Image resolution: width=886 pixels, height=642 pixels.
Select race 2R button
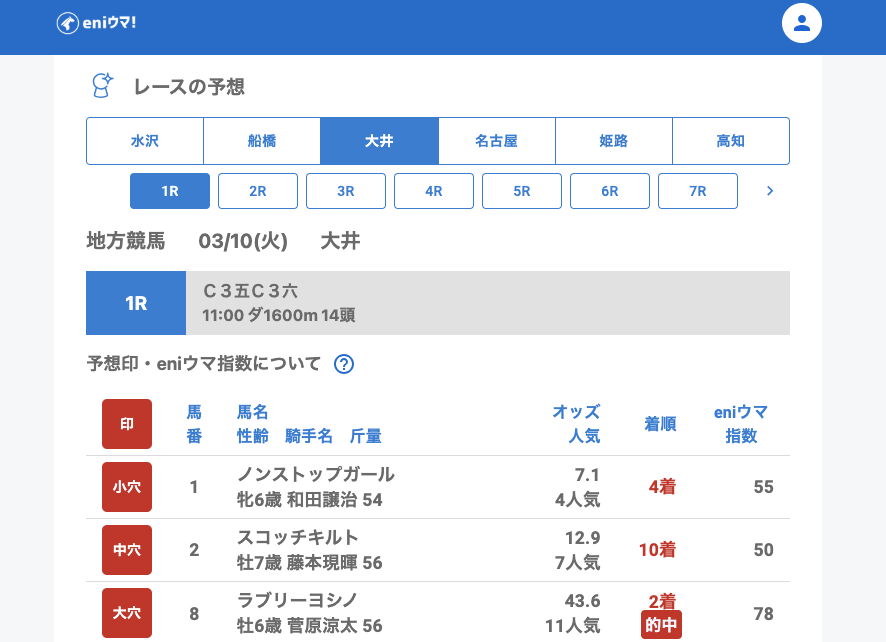coord(258,191)
